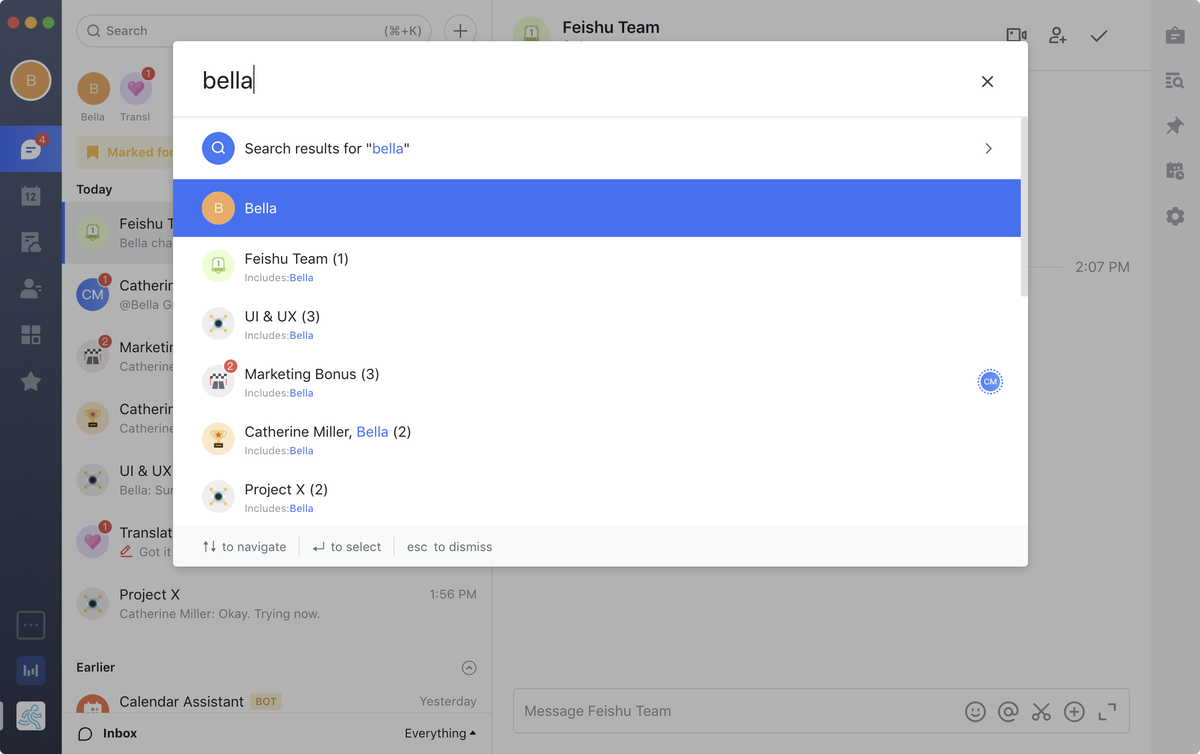Open the More options ellipsis in sidebar
Screen dimensions: 1200x754
tap(31, 625)
